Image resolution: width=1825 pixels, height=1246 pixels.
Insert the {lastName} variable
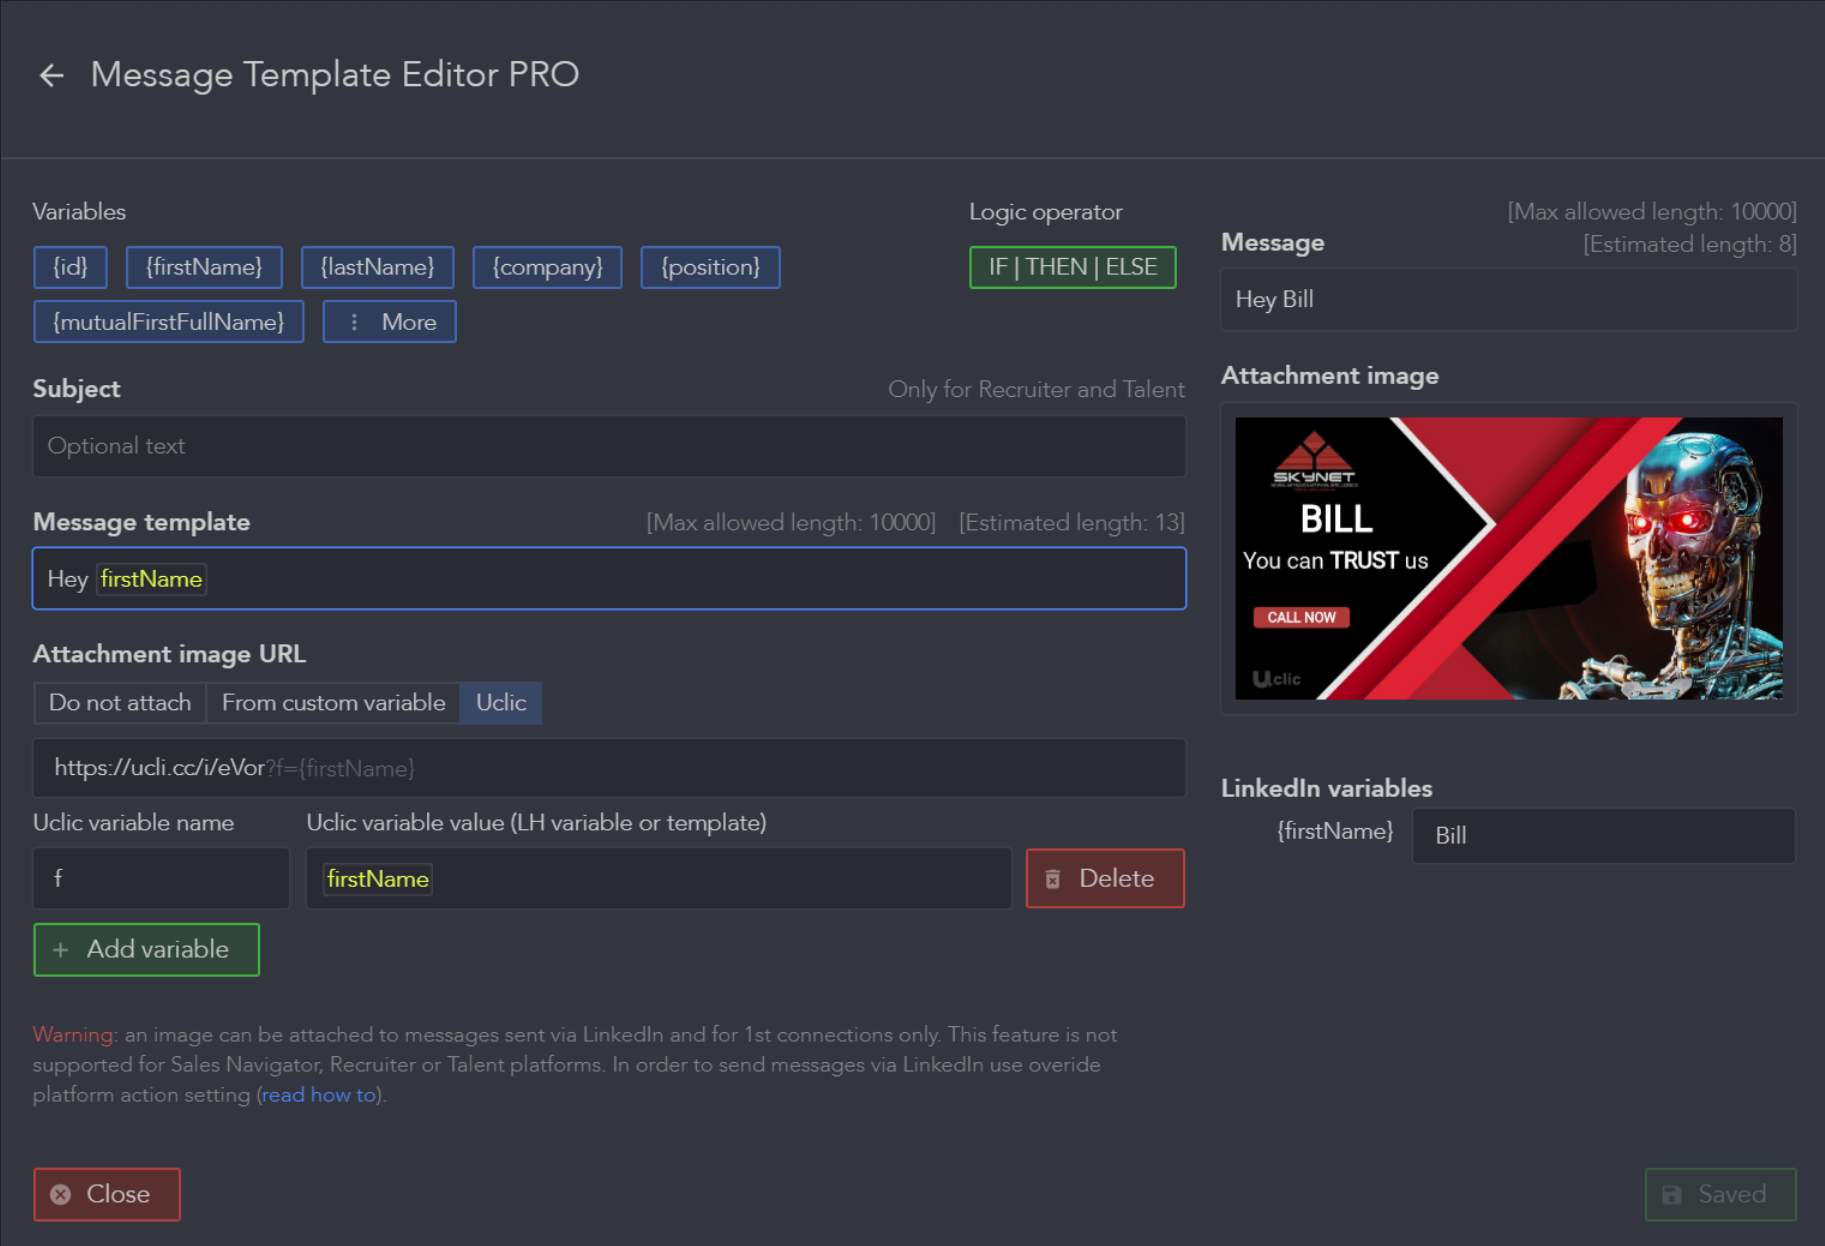click(x=377, y=267)
